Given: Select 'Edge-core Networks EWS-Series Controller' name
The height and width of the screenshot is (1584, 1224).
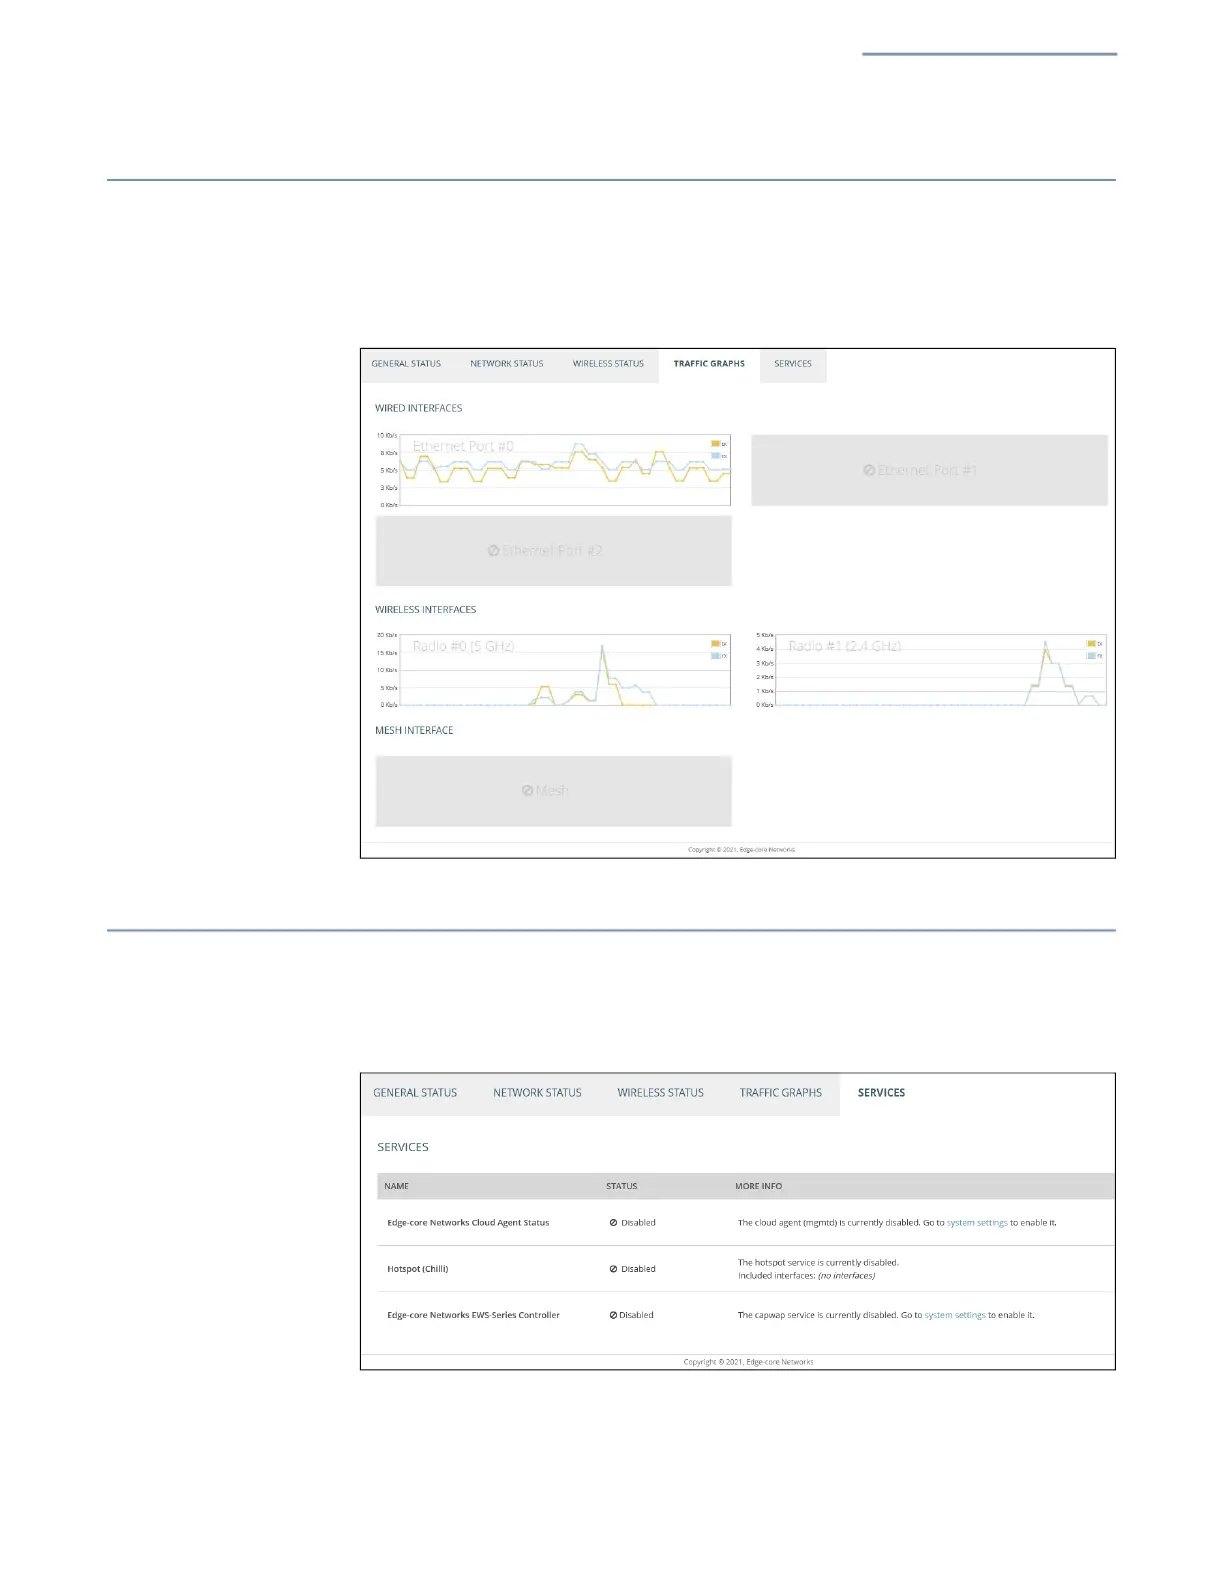Looking at the screenshot, I should (x=473, y=1315).
